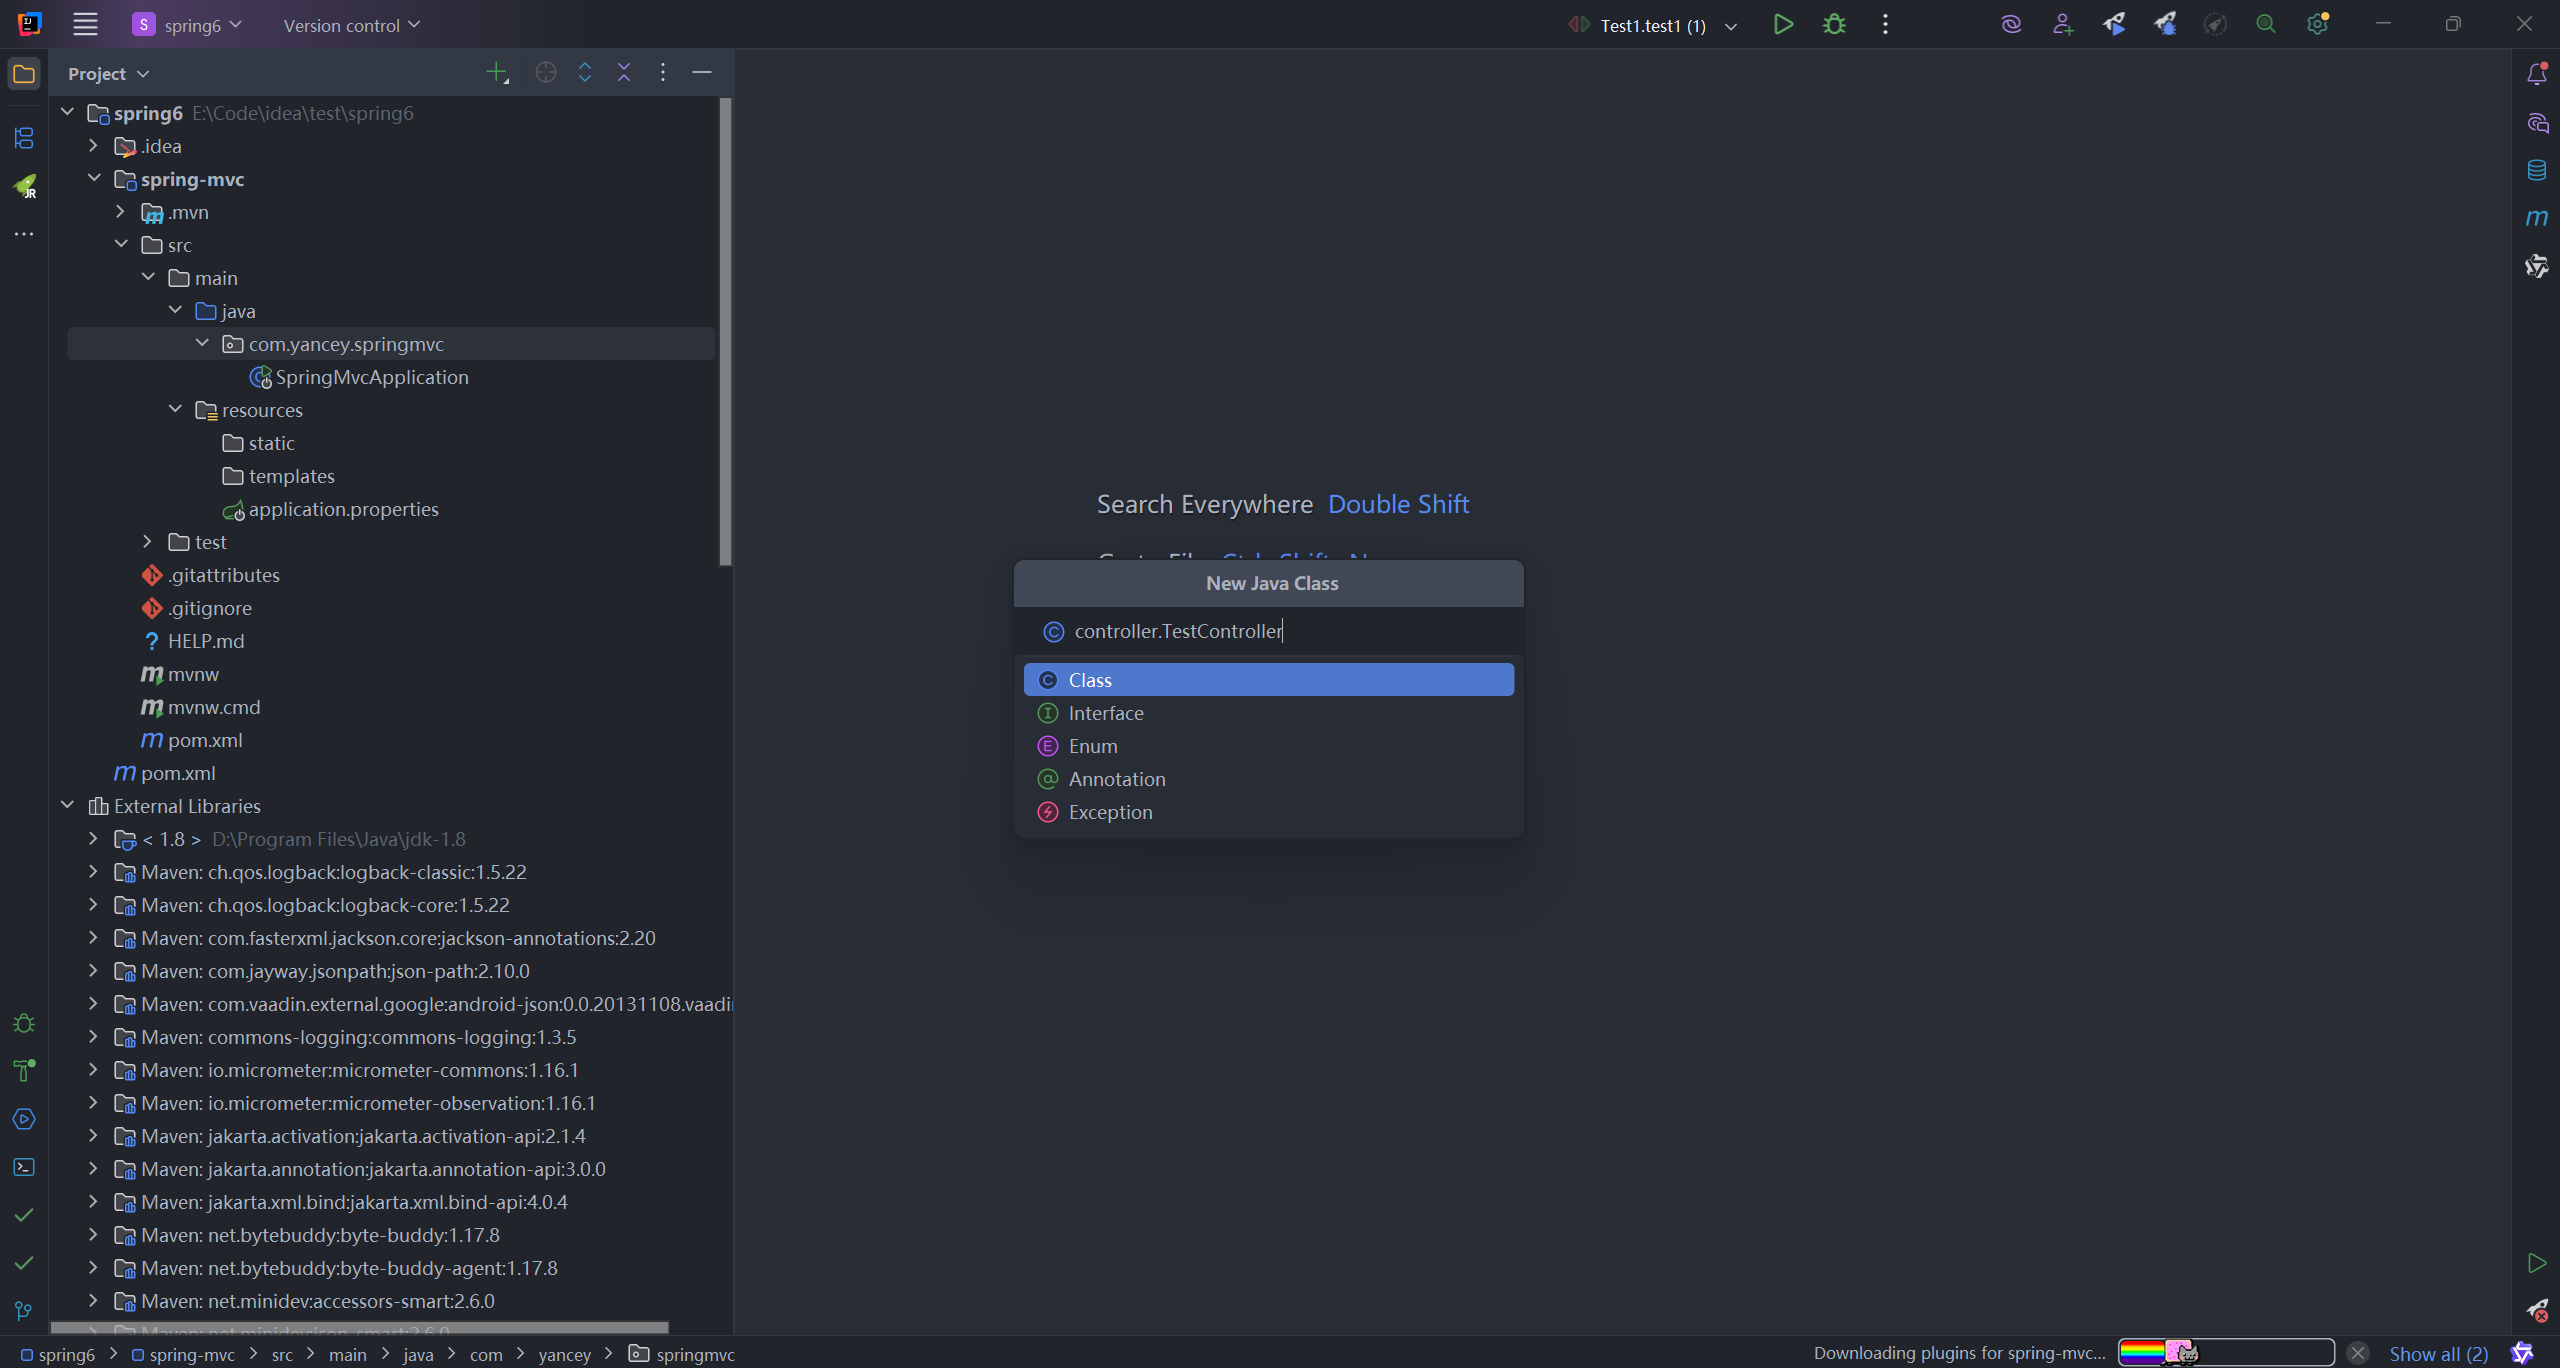The height and width of the screenshot is (1368, 2560).
Task: Click the plugin download progress bar
Action: (2226, 1353)
